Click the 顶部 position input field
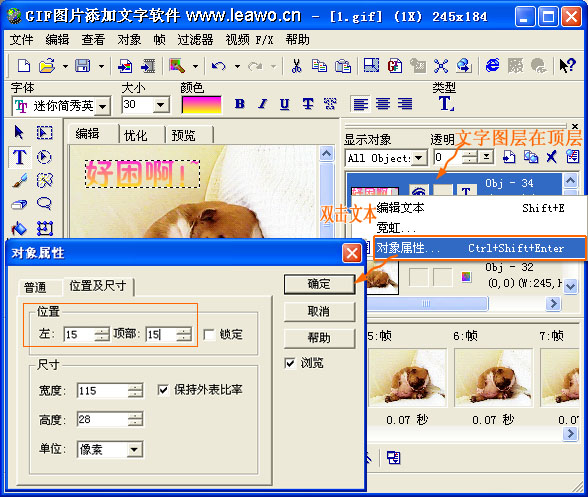 tap(161, 334)
